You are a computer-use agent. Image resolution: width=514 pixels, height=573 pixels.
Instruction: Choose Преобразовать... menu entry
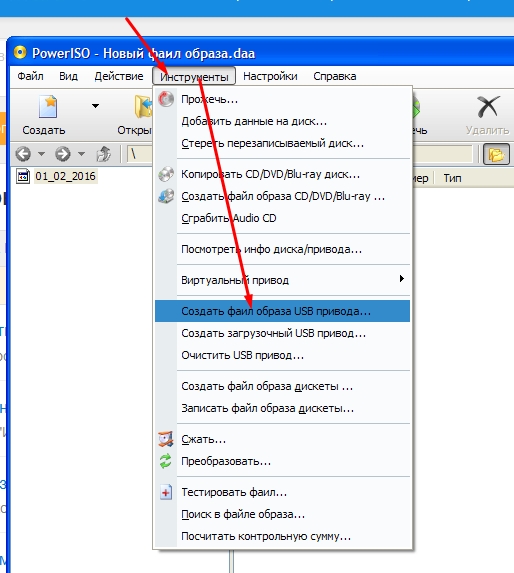tap(282, 461)
